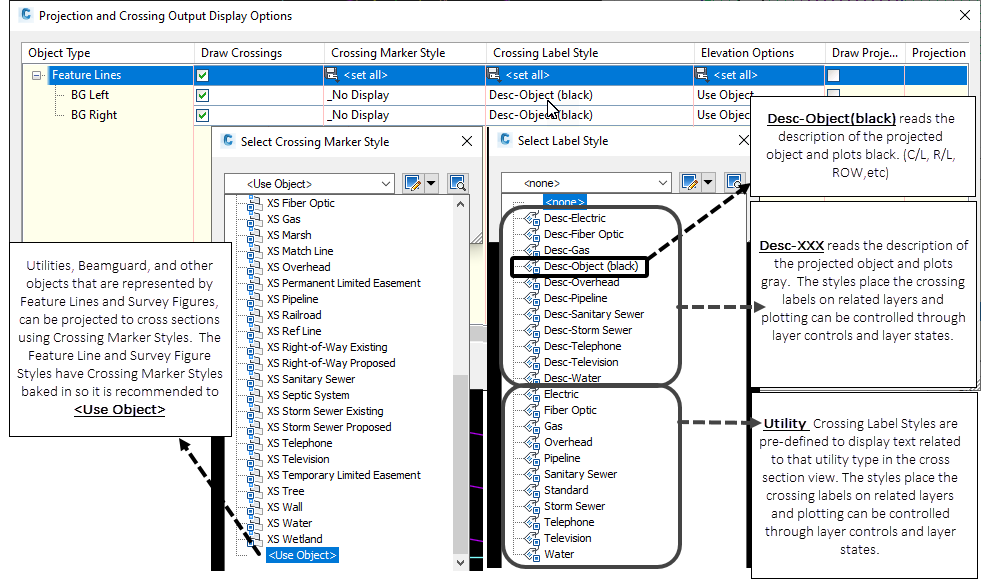Screen dimensions: 982x580
Task: Select XS Right-of-Way Proposed marker style
Action: coord(331,362)
